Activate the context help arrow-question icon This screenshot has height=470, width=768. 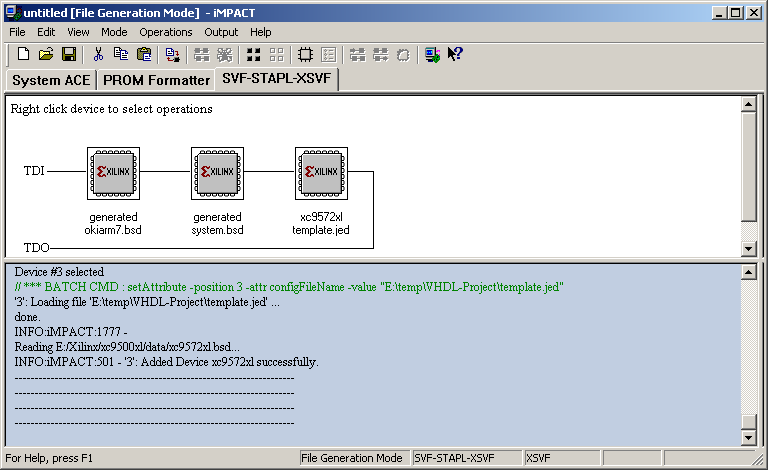point(455,54)
